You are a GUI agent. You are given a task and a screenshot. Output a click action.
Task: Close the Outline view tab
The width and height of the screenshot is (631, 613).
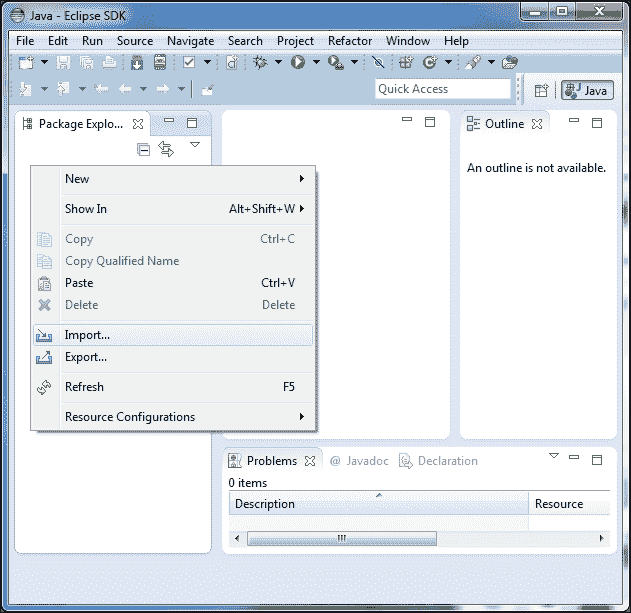point(537,124)
